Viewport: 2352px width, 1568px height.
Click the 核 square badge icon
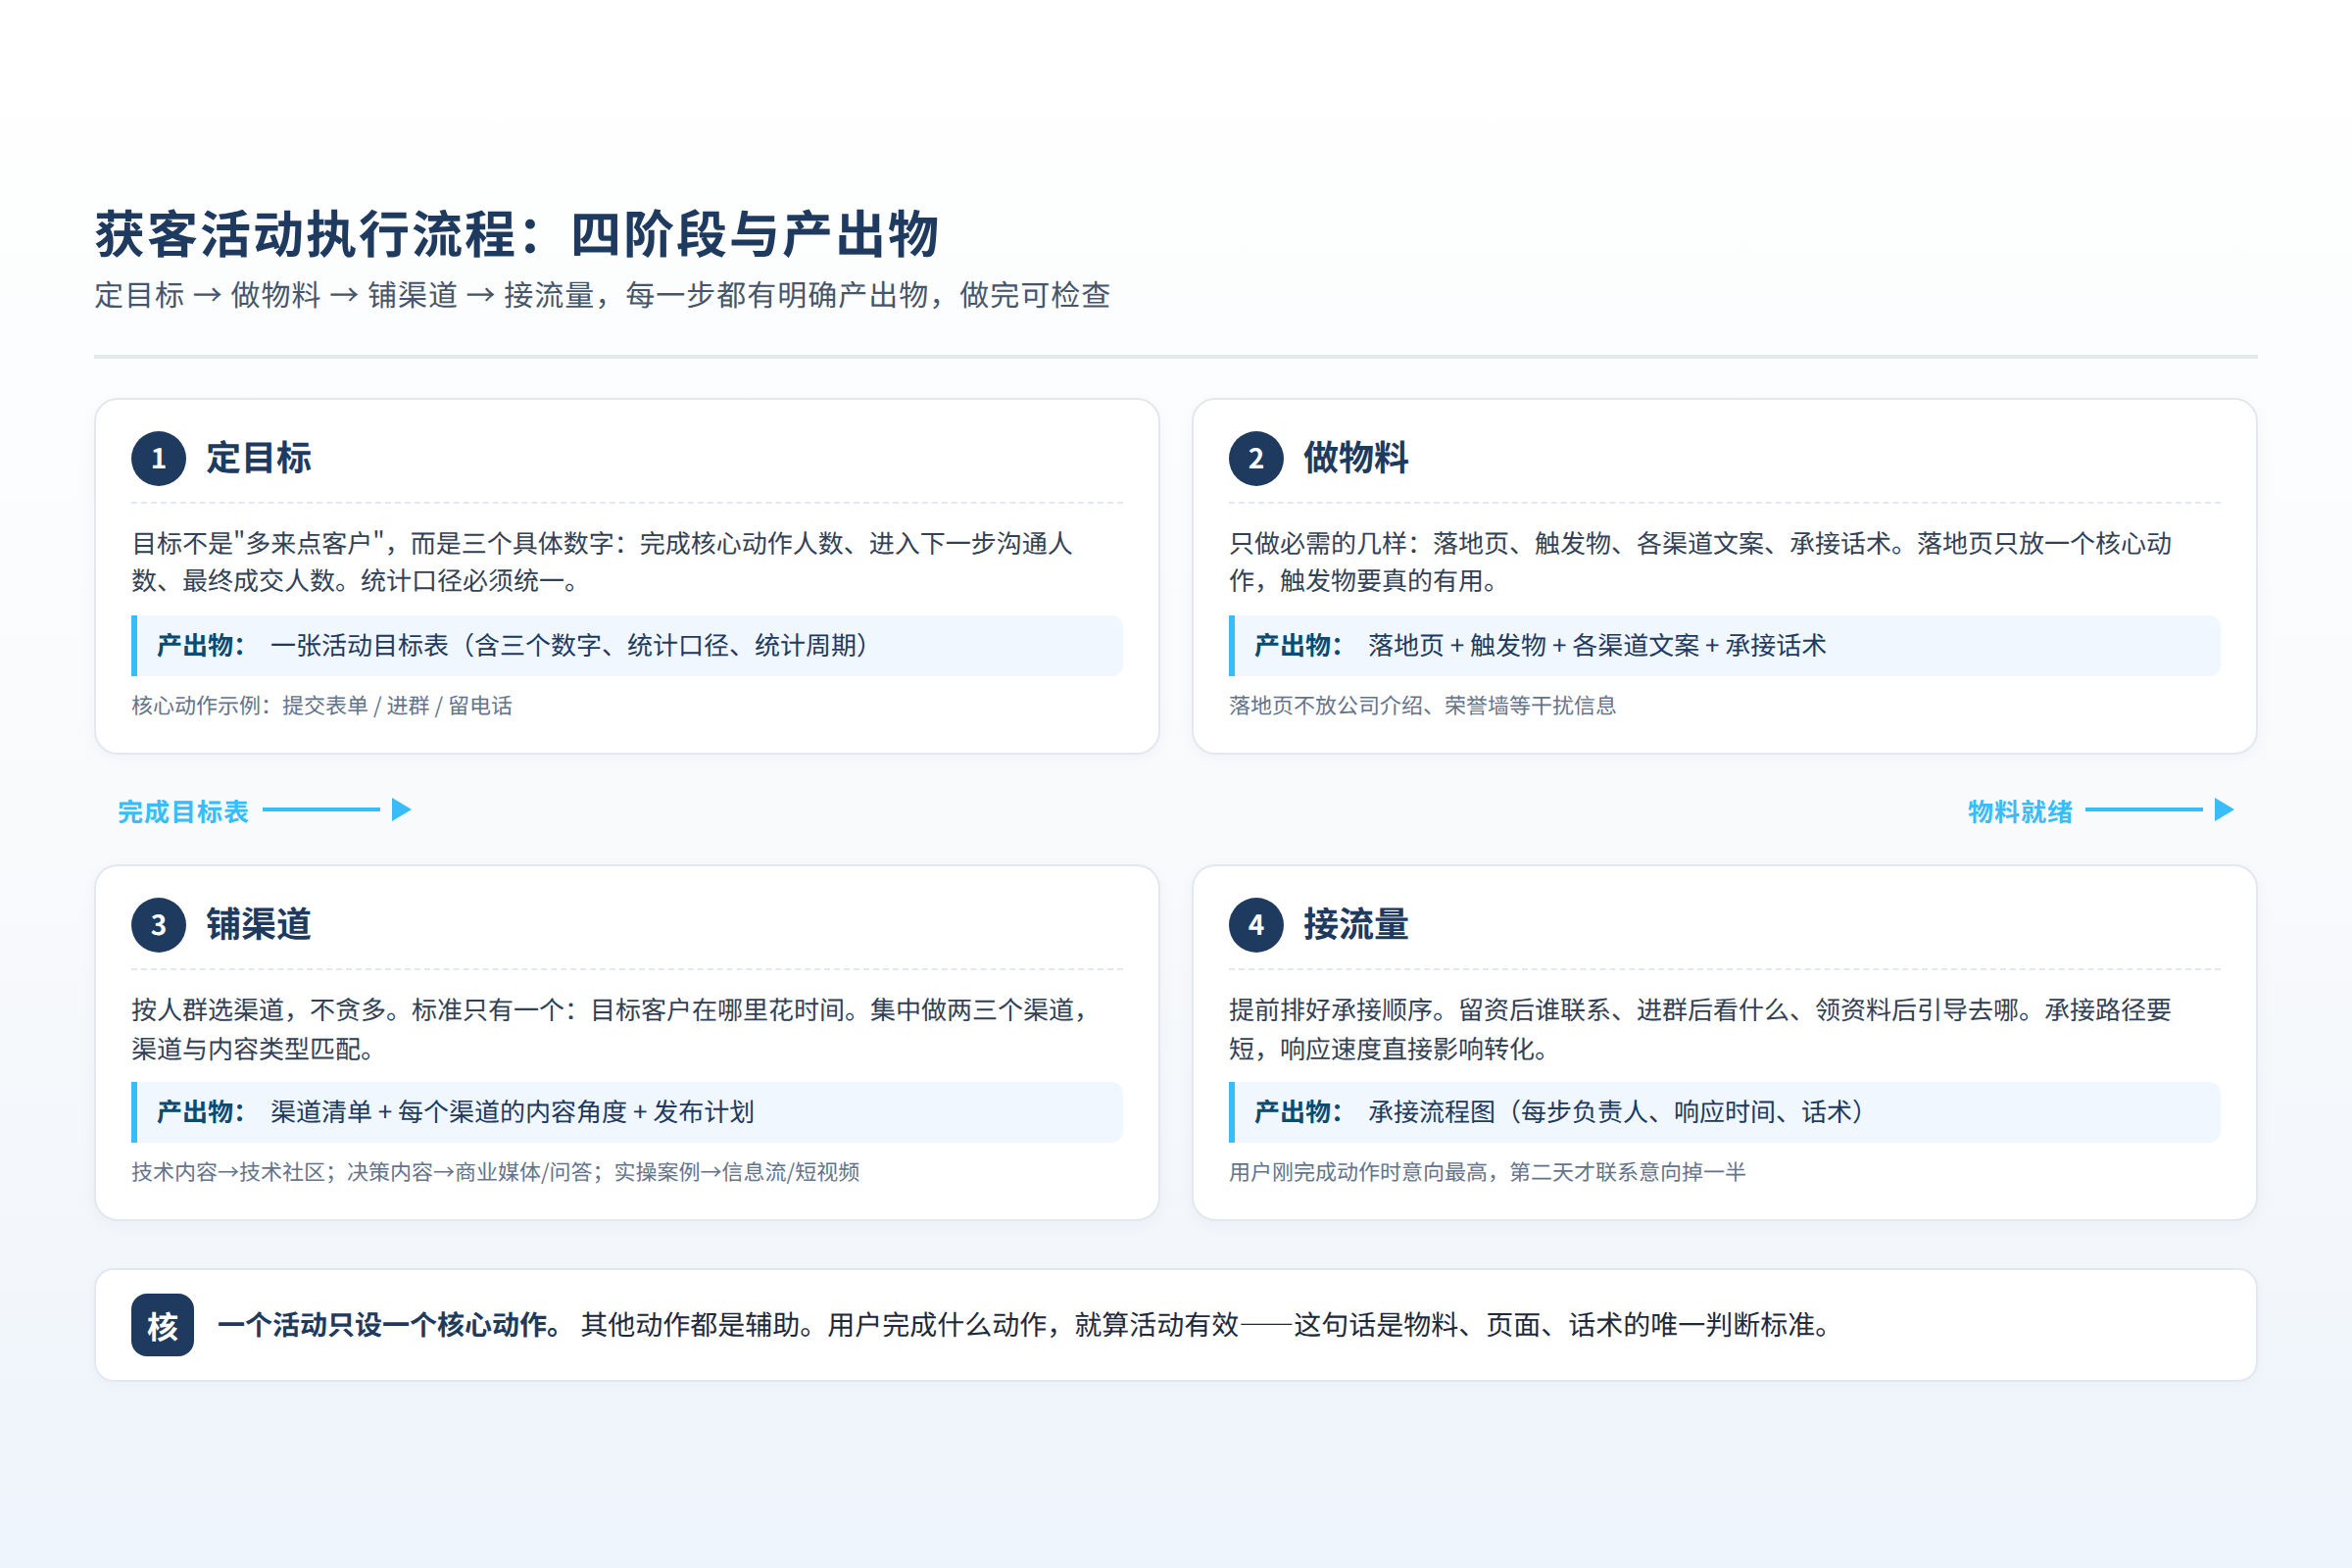(x=162, y=1325)
